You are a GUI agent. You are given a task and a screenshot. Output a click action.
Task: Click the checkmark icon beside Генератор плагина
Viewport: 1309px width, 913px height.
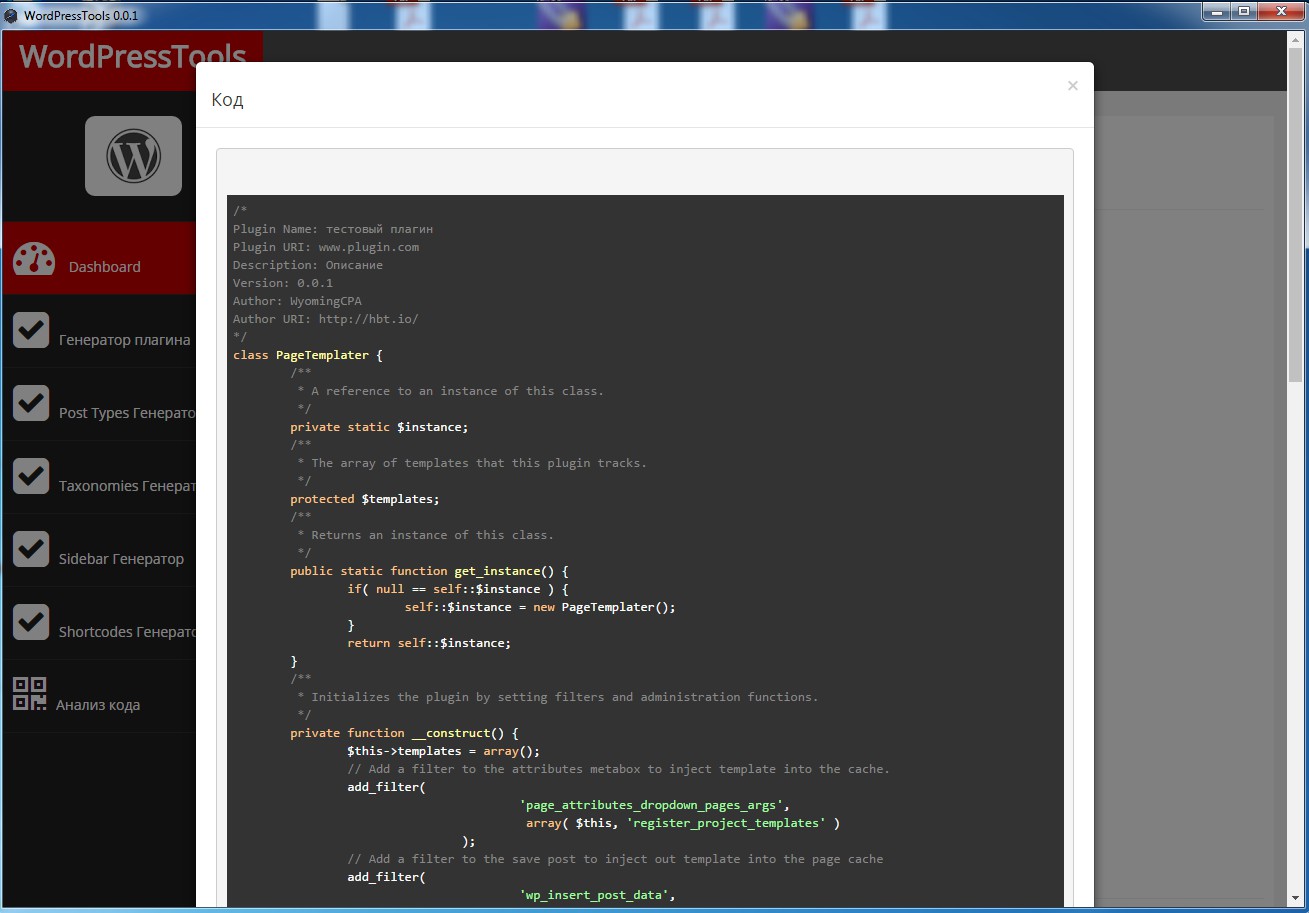tap(31, 330)
